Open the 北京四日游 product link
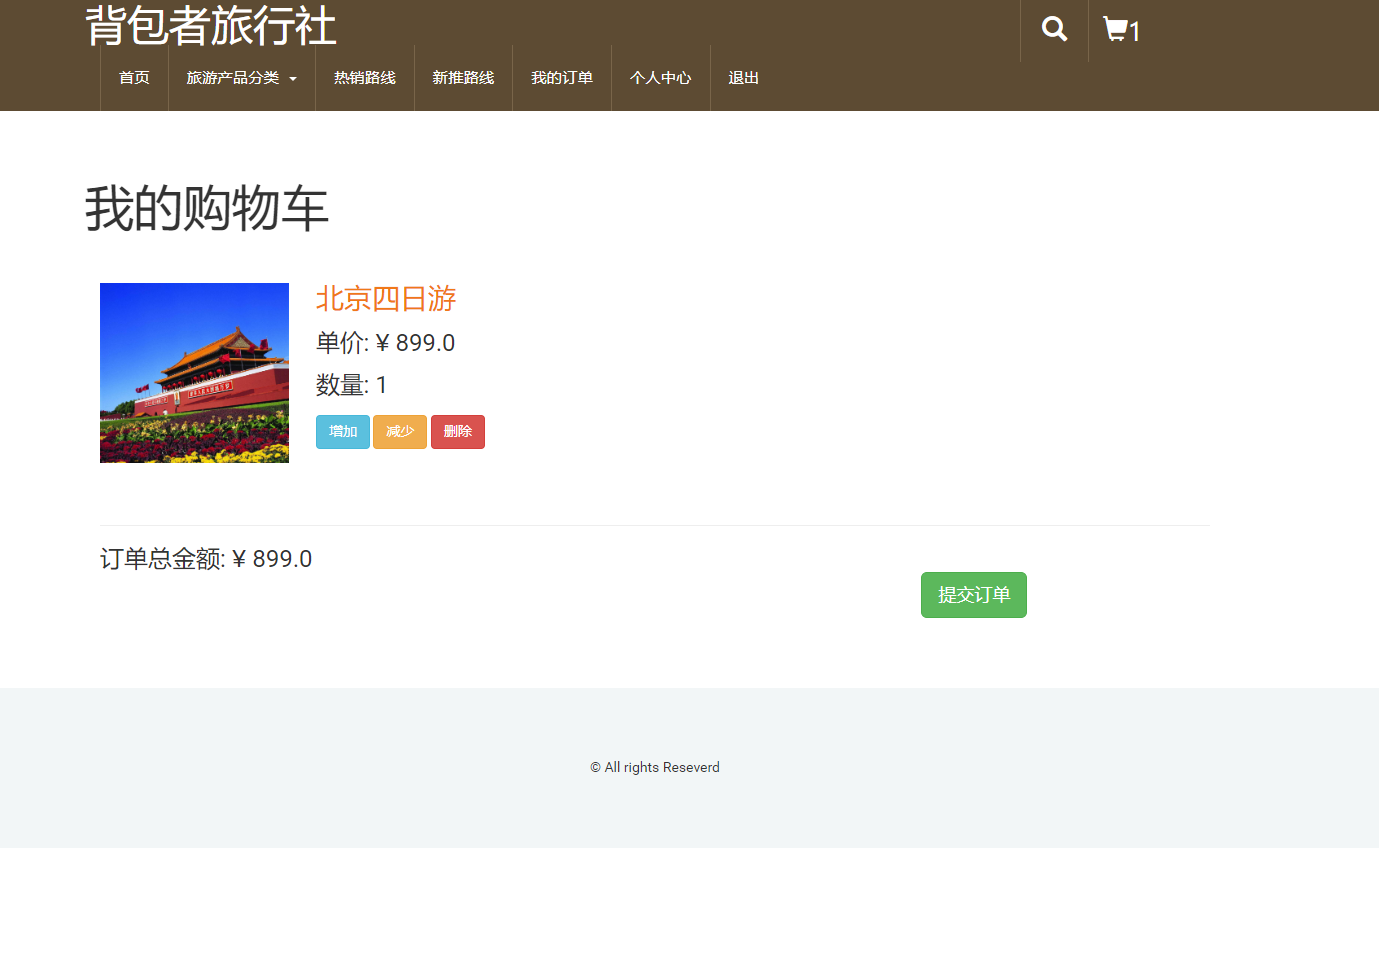The height and width of the screenshot is (975, 1379). click(386, 298)
